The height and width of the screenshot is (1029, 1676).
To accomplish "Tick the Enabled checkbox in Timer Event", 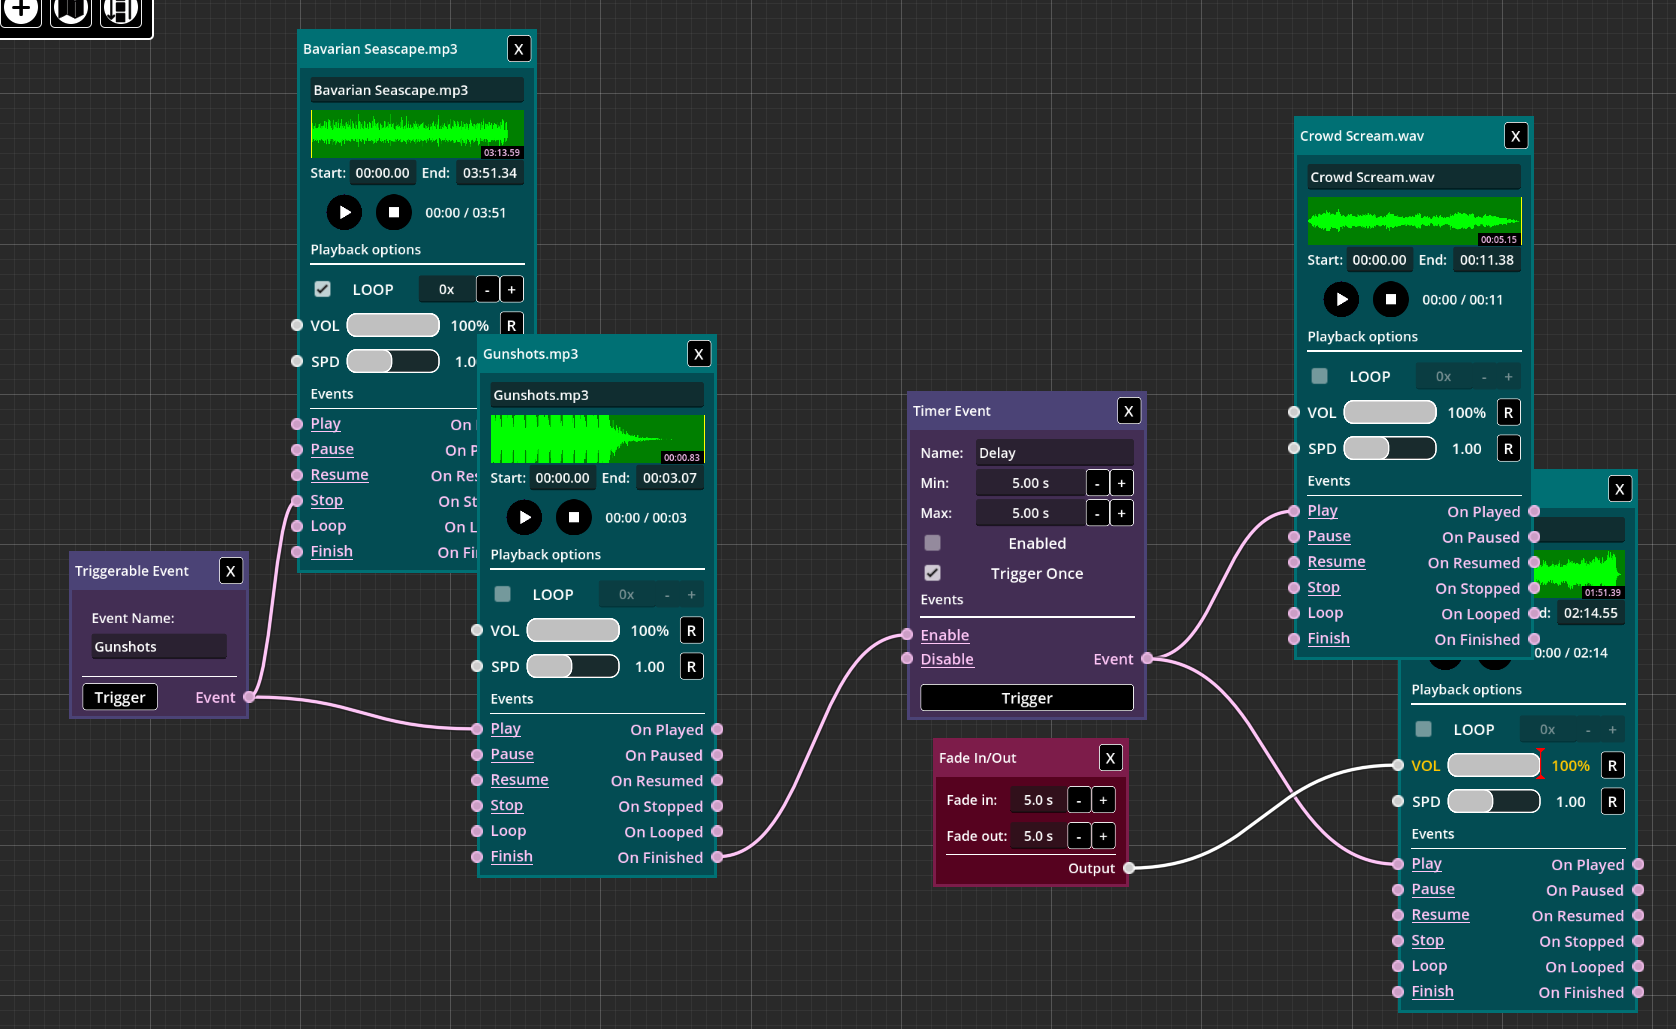I will (933, 543).
